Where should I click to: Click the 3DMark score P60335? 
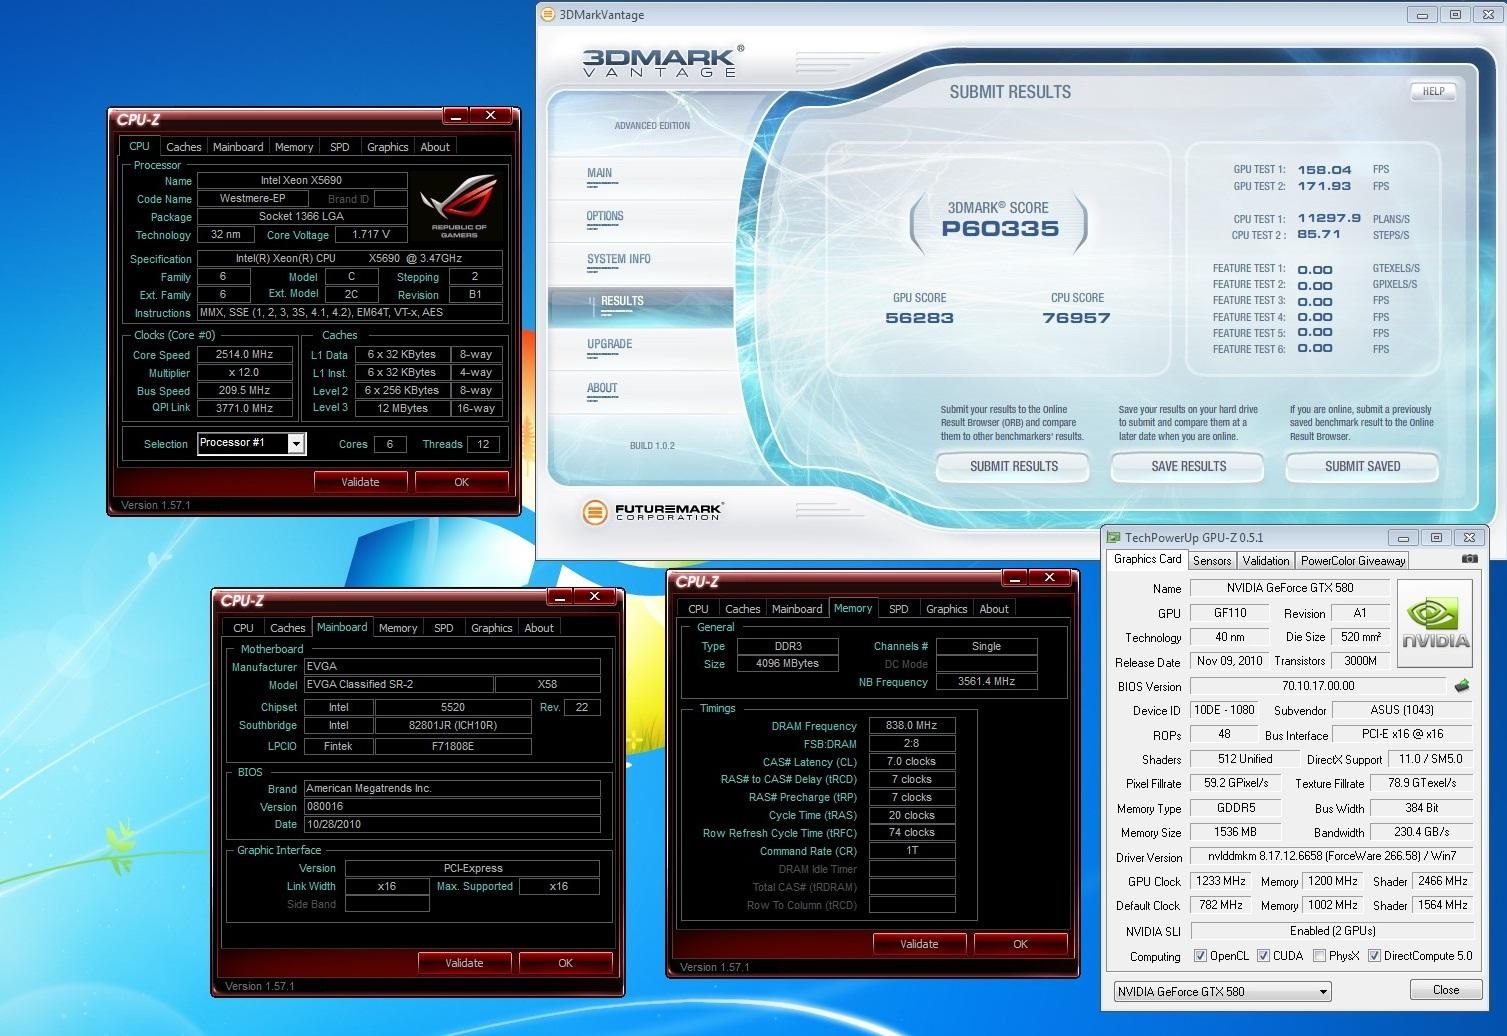point(999,229)
